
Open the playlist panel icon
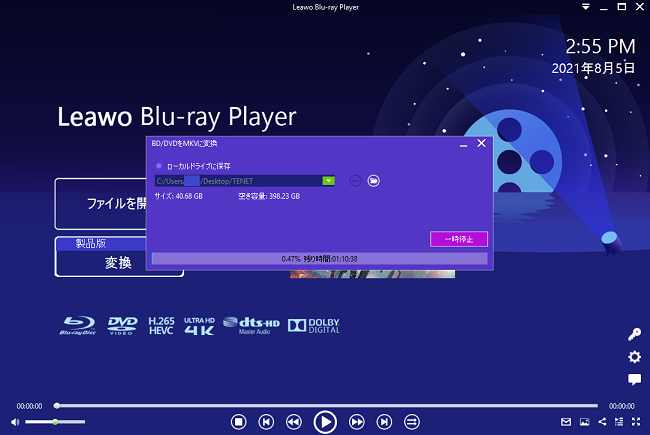[x=619, y=422]
